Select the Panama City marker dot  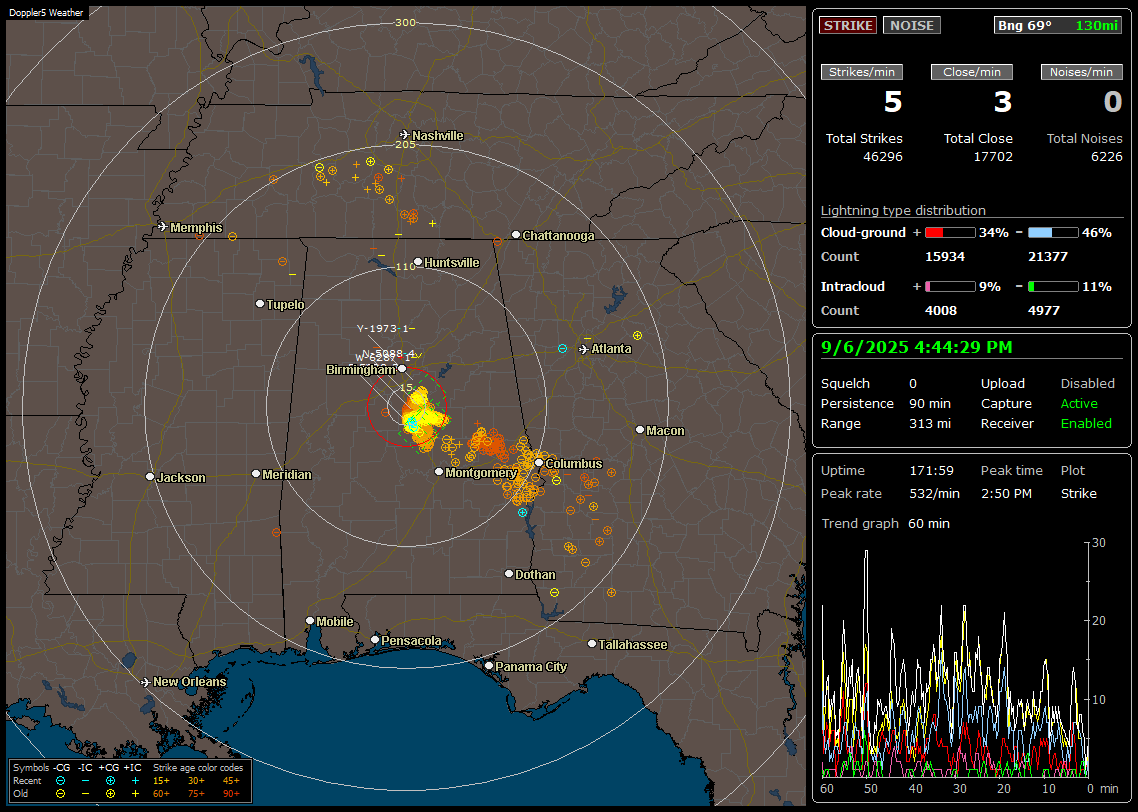pyautogui.click(x=489, y=665)
